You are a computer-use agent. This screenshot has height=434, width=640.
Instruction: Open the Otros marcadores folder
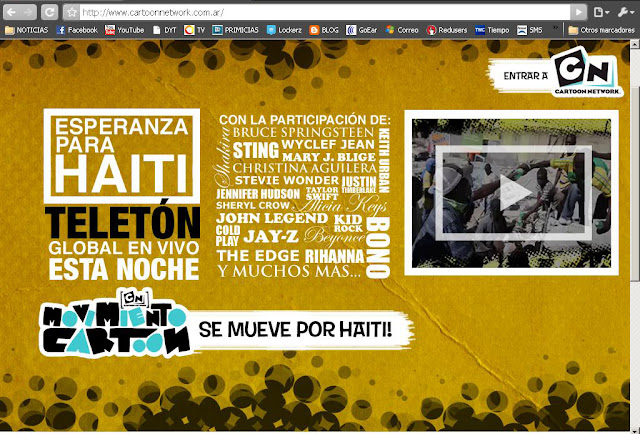pos(601,31)
